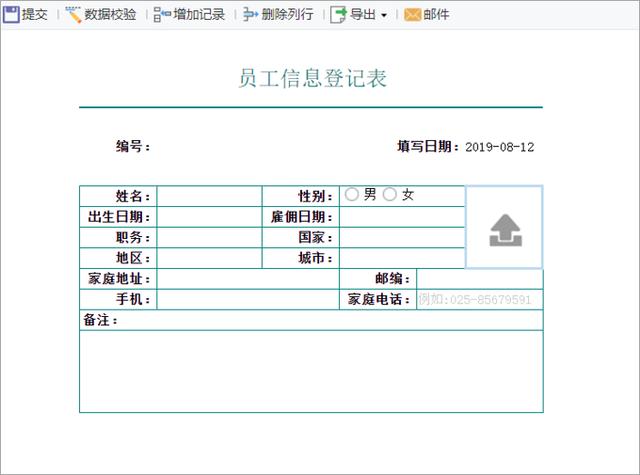Click the 邮件 envelope icon
The width and height of the screenshot is (640, 475).
[x=412, y=15]
